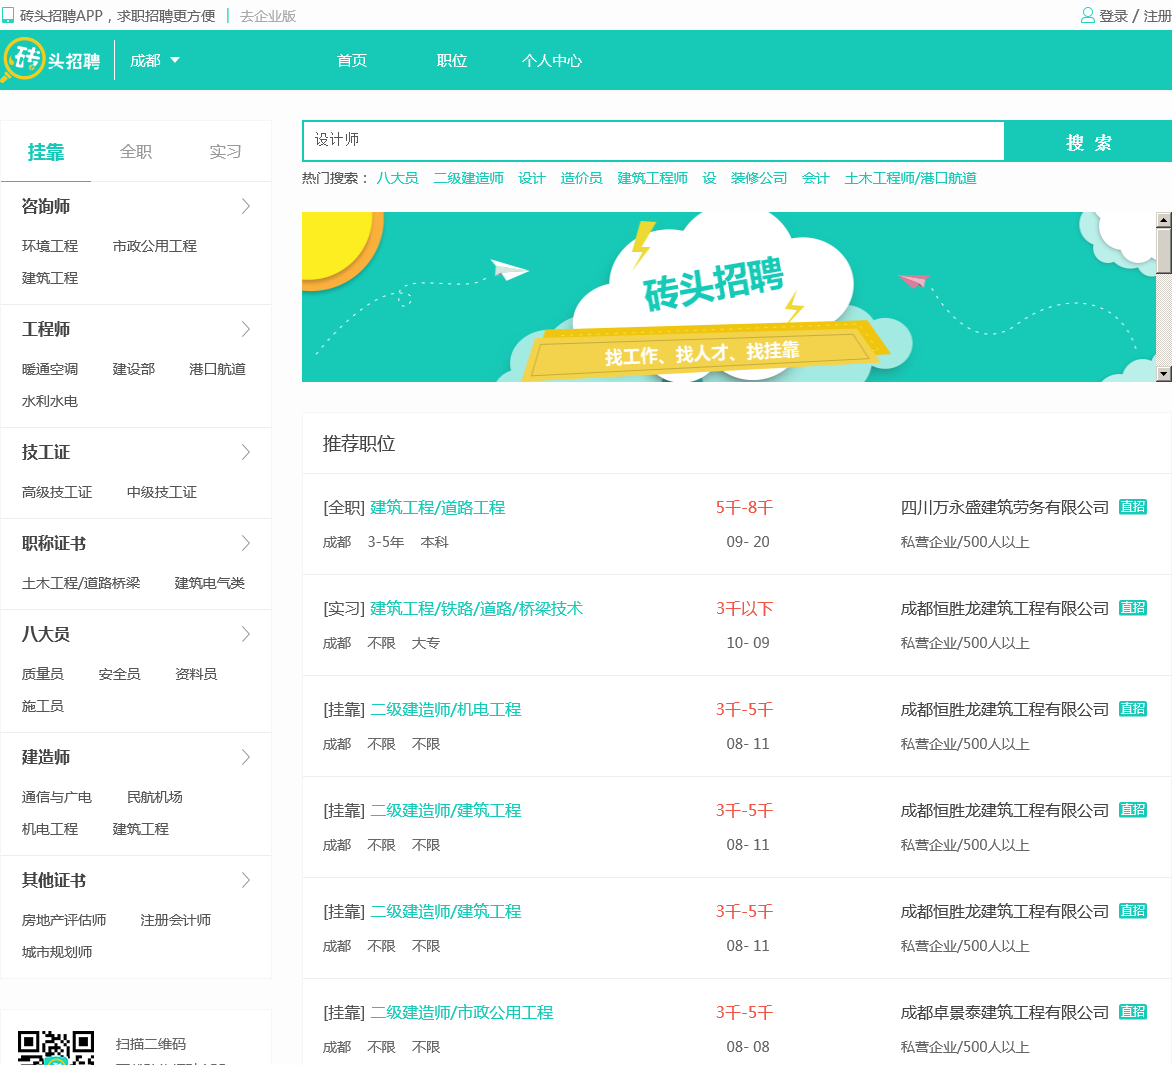Click the QR code image

pyautogui.click(x=56, y=1047)
